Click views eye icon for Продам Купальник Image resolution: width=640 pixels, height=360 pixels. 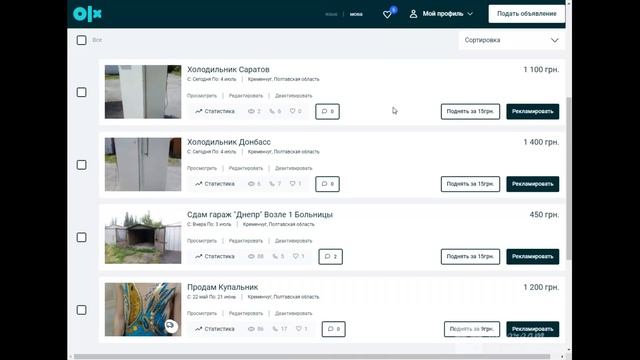pyautogui.click(x=251, y=329)
